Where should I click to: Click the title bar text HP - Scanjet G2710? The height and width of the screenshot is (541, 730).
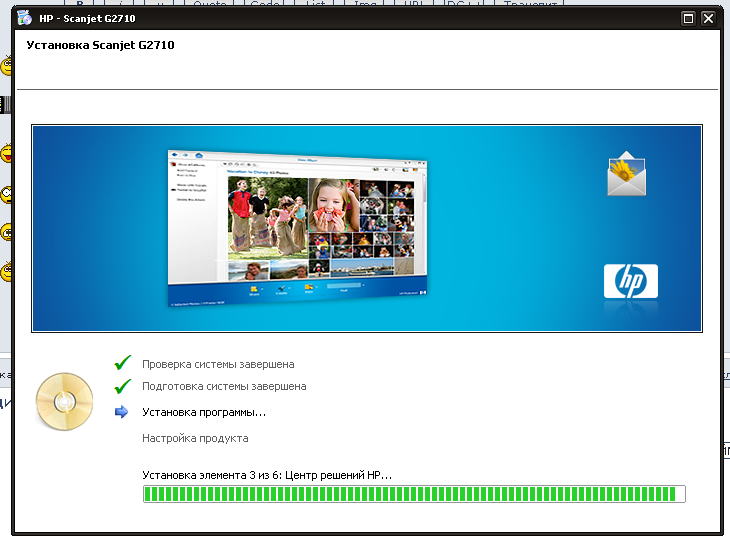tap(87, 19)
